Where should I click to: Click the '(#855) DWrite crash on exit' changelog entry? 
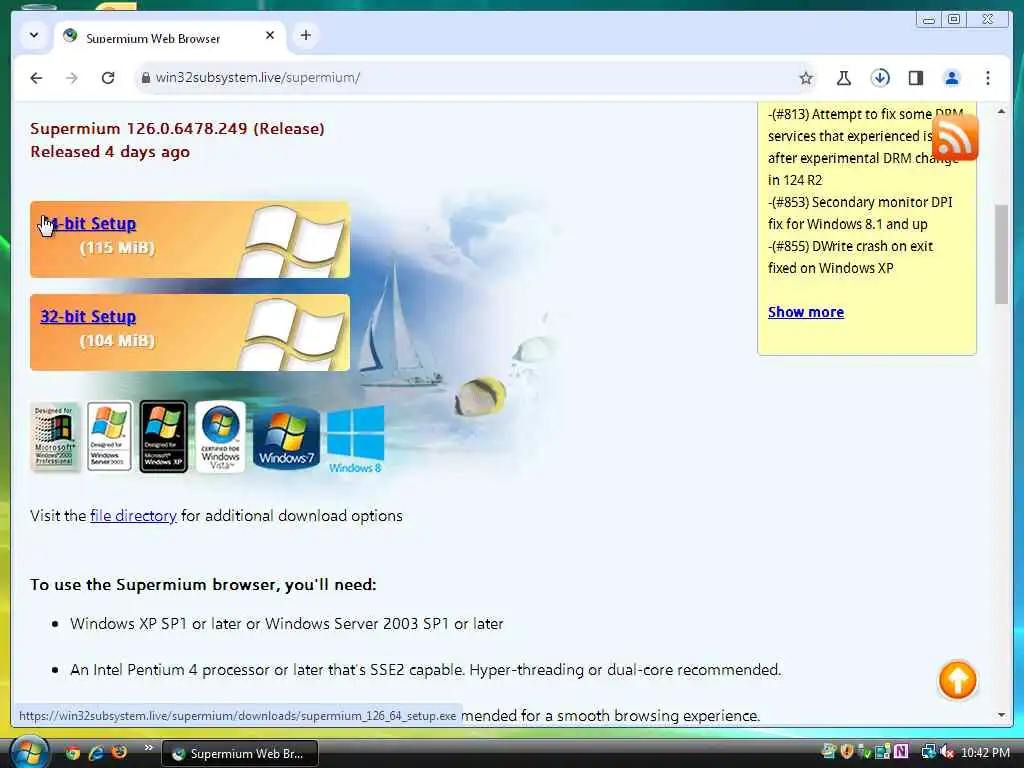tap(850, 257)
